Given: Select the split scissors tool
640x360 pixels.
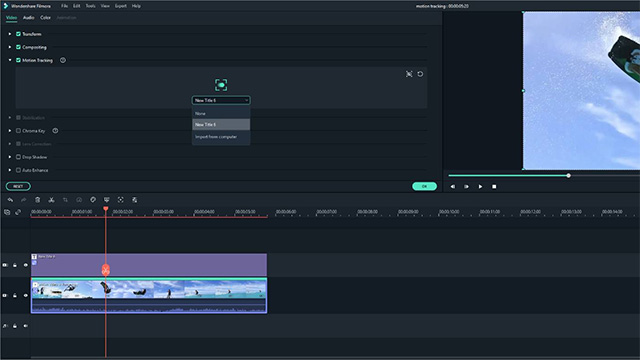Looking at the screenshot, I should [51, 200].
